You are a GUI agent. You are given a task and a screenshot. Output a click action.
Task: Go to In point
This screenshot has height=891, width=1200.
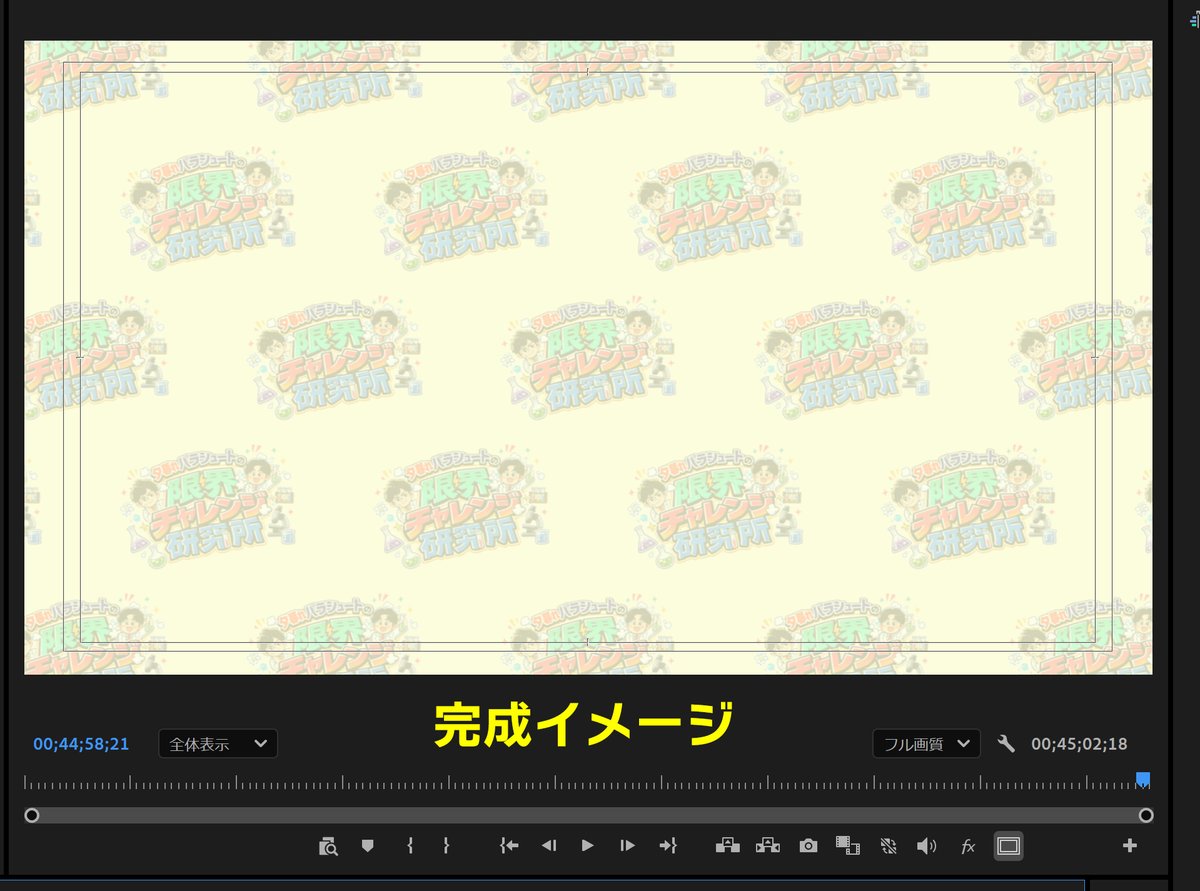coord(509,846)
